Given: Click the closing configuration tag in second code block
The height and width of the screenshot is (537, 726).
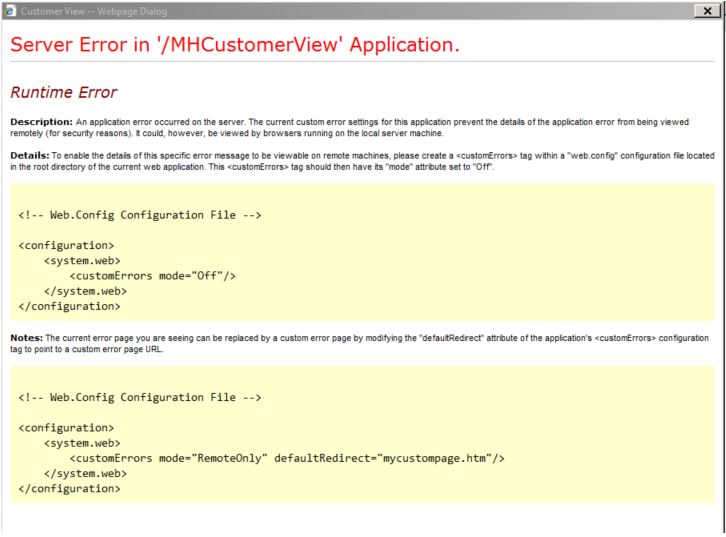Looking at the screenshot, I should click(x=70, y=489).
